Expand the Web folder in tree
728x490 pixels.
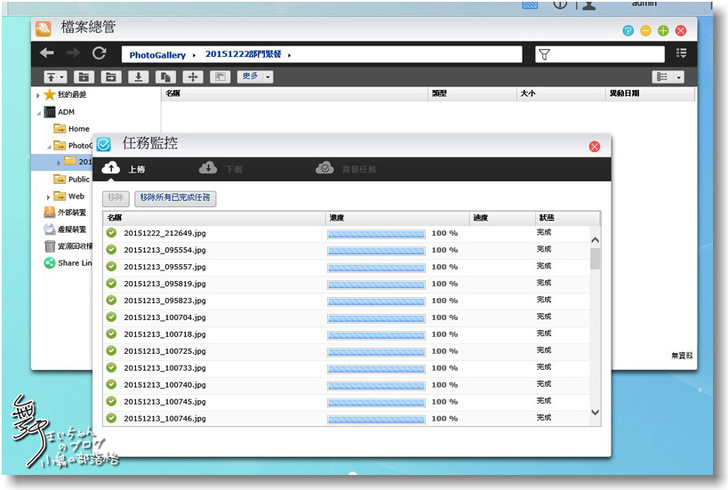coord(49,196)
